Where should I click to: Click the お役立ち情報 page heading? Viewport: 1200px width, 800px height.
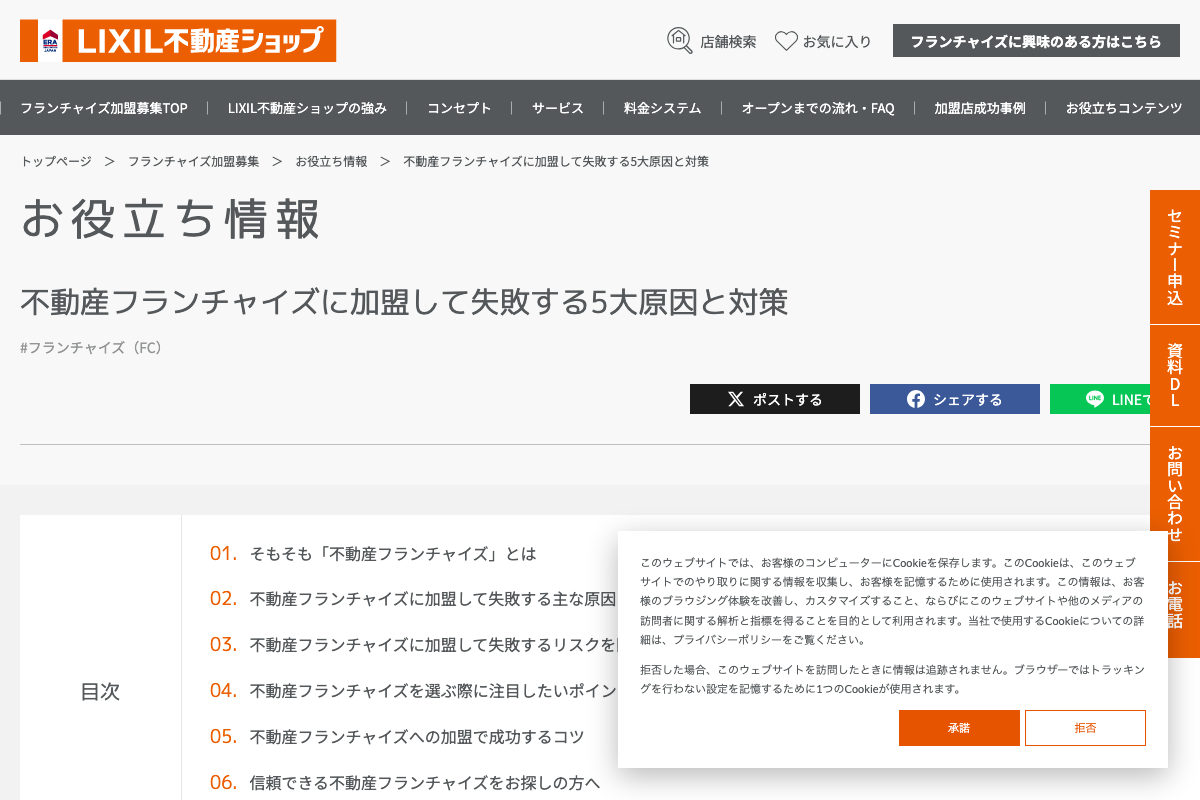tap(170, 218)
